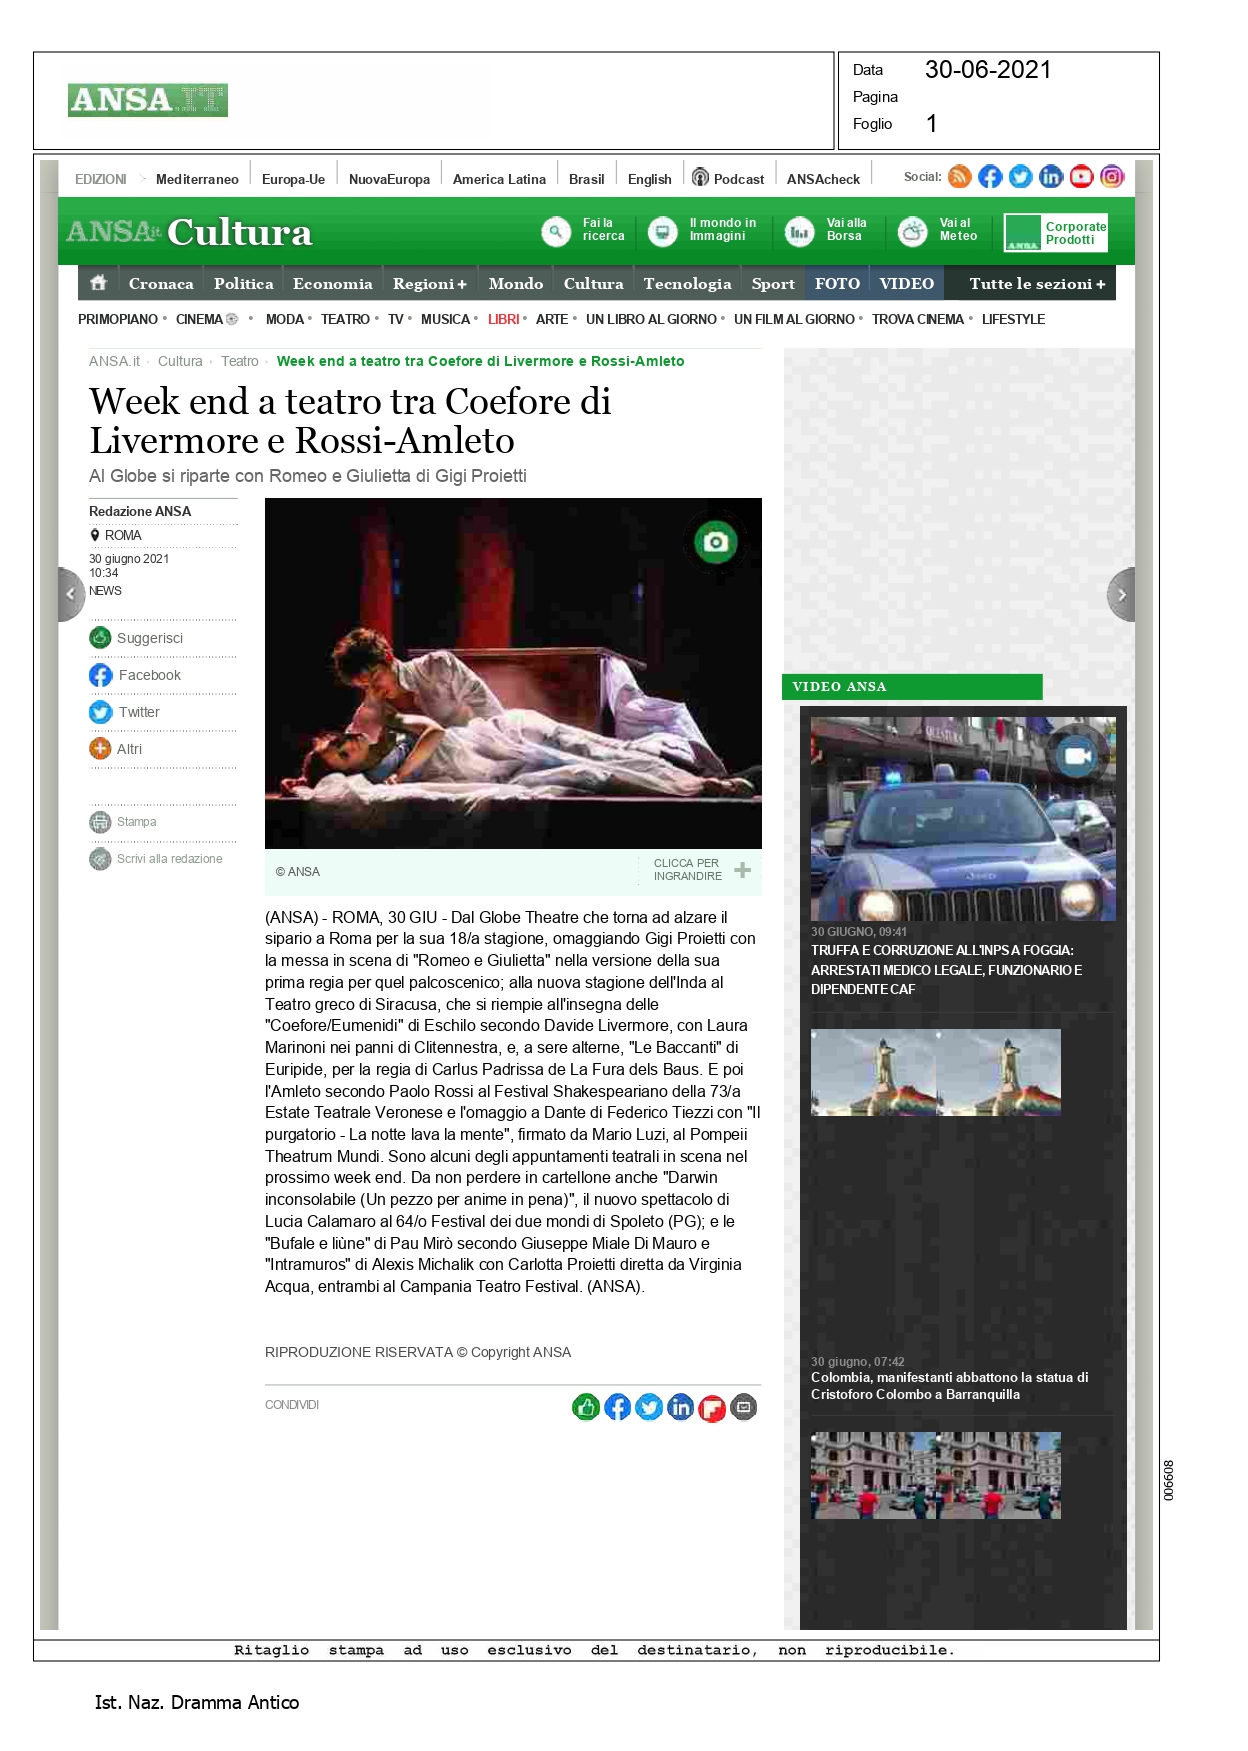Enlarge photo with Clicca per ingrandire plus

coord(742,870)
